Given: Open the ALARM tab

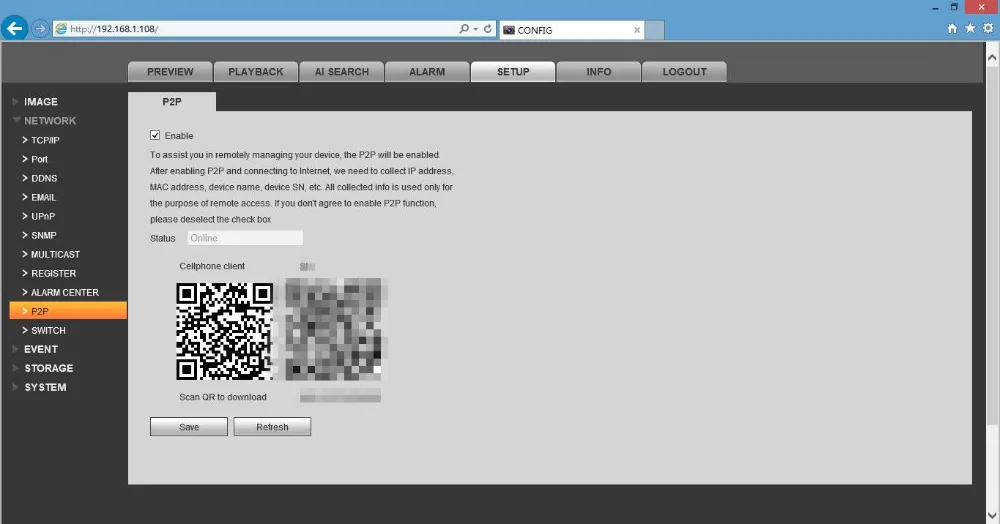Looking at the screenshot, I should [427, 72].
